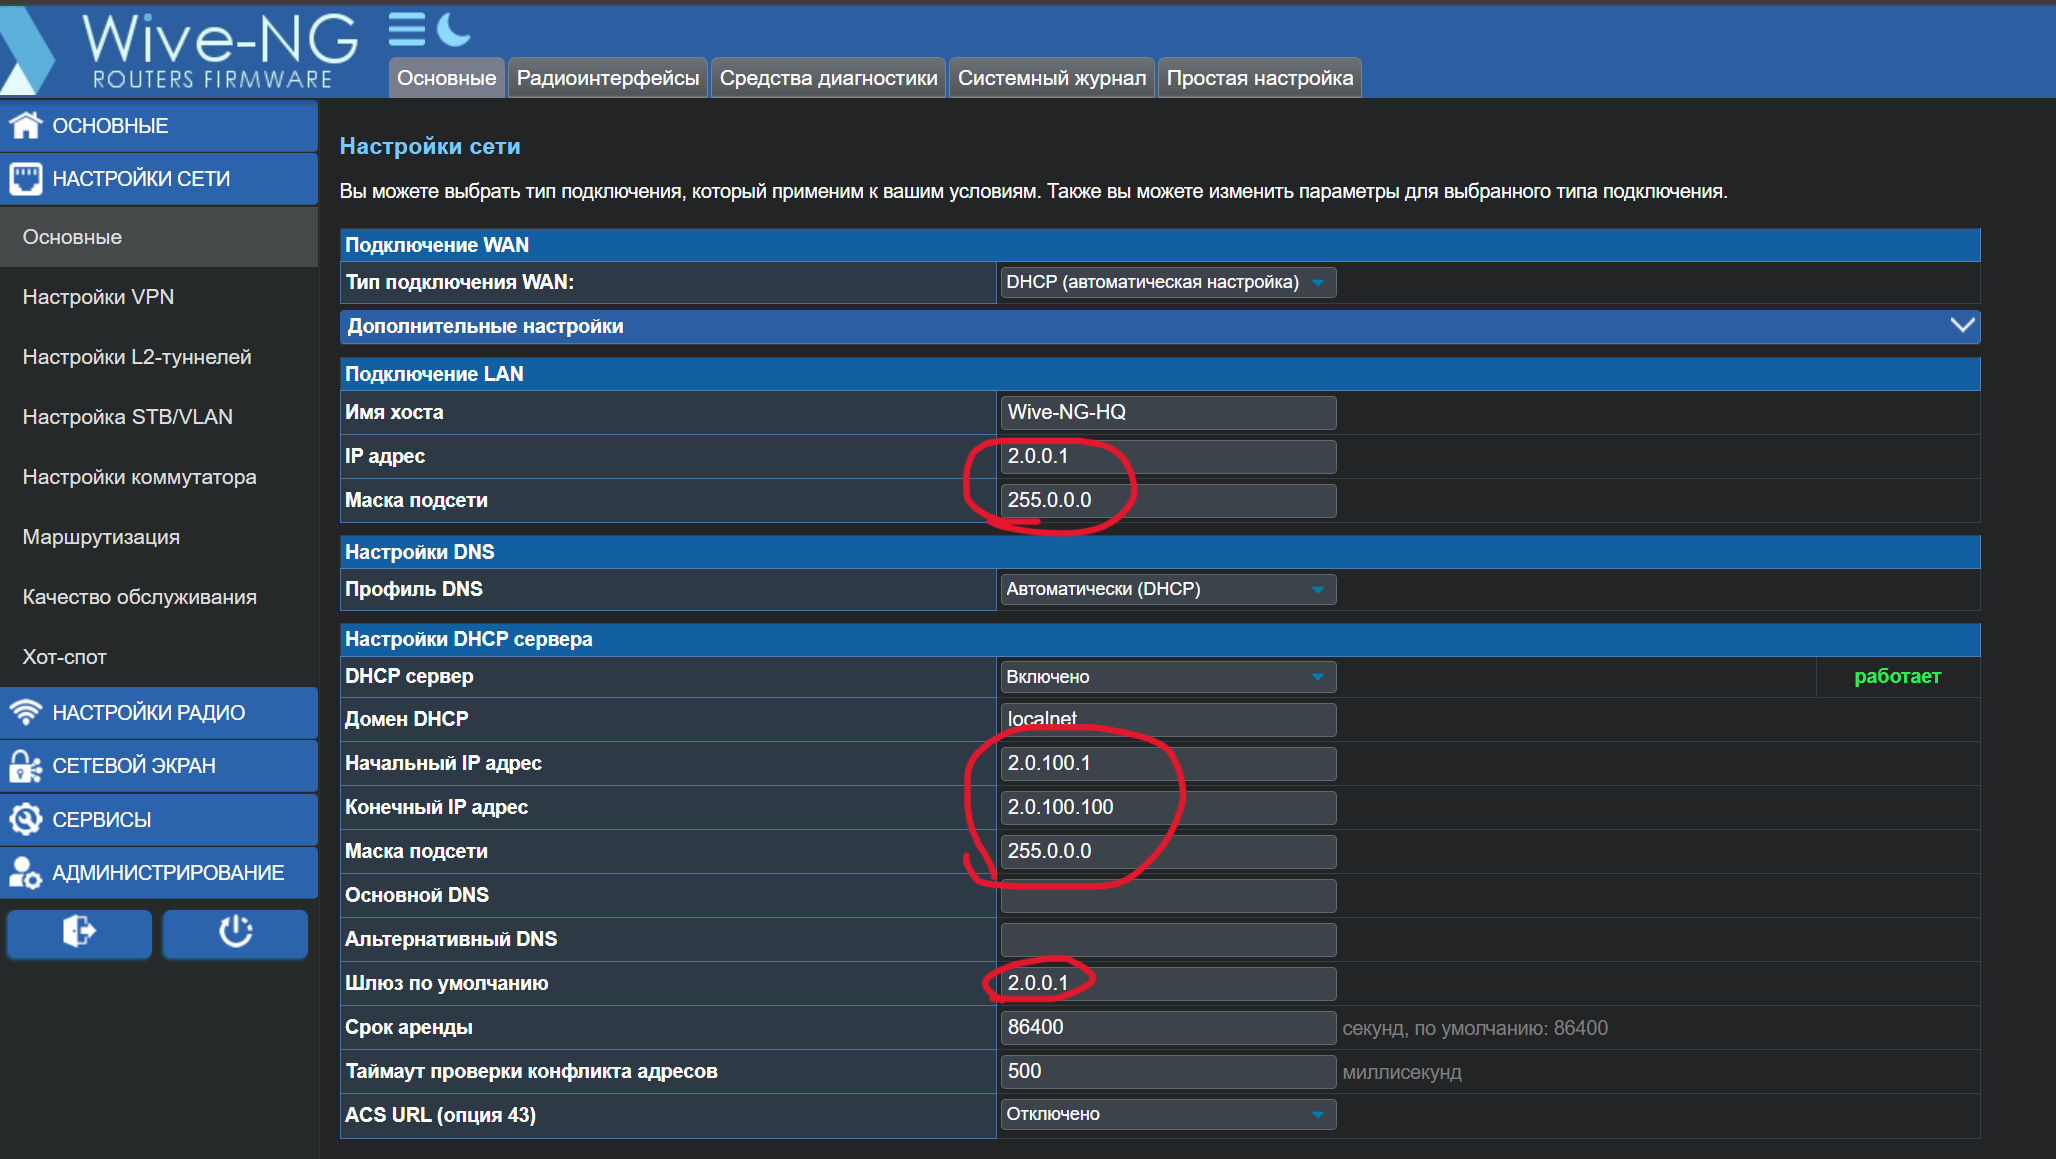The height and width of the screenshot is (1159, 2056).
Task: Click the Wi-Fi icon of НАСТРОЙКИ РАДИО
Action: pyautogui.click(x=26, y=712)
